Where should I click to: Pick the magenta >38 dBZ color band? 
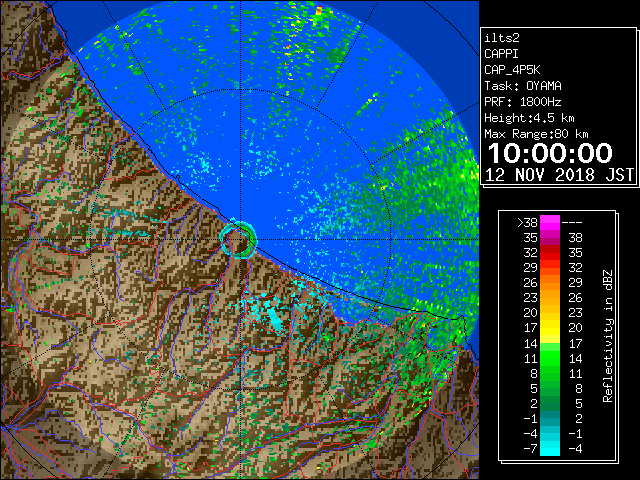click(x=550, y=223)
